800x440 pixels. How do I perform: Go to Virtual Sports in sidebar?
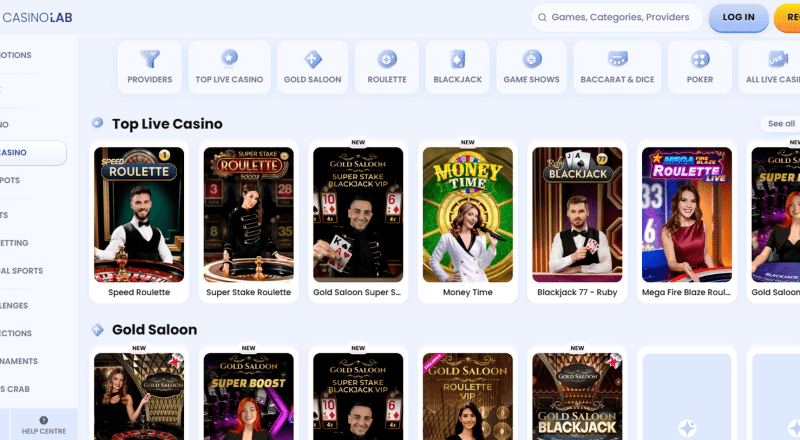[x=21, y=271]
